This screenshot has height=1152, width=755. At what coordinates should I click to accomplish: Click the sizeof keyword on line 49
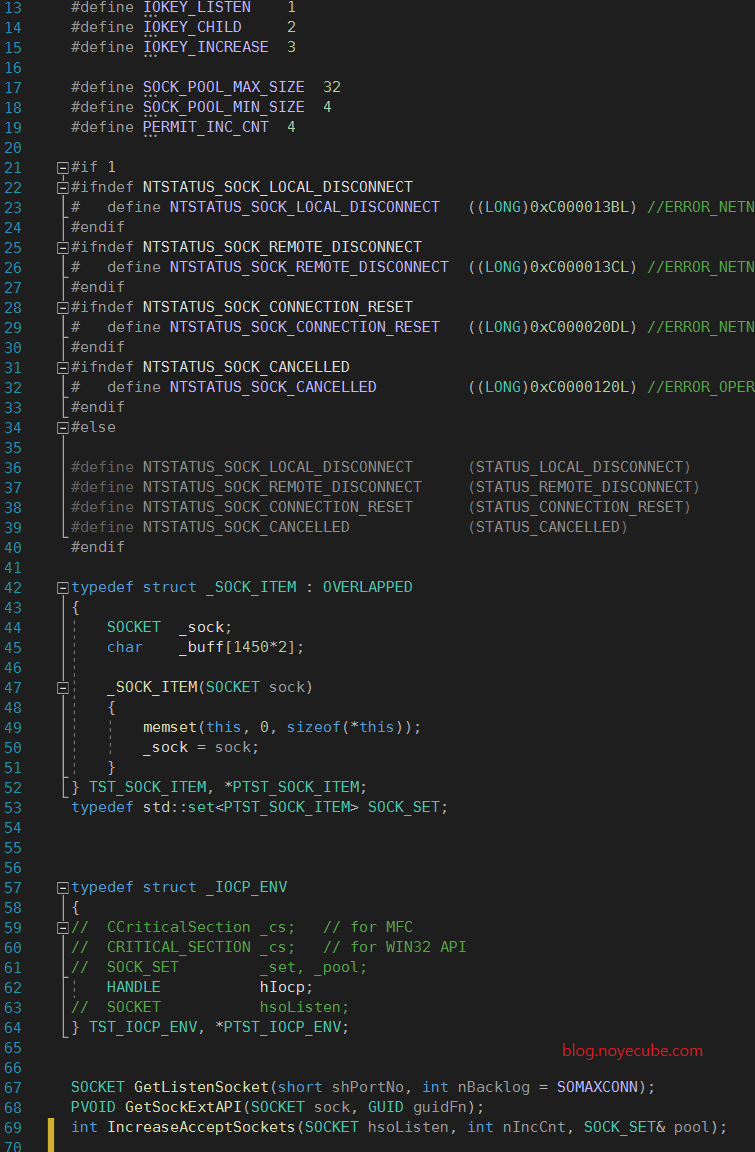coord(314,727)
